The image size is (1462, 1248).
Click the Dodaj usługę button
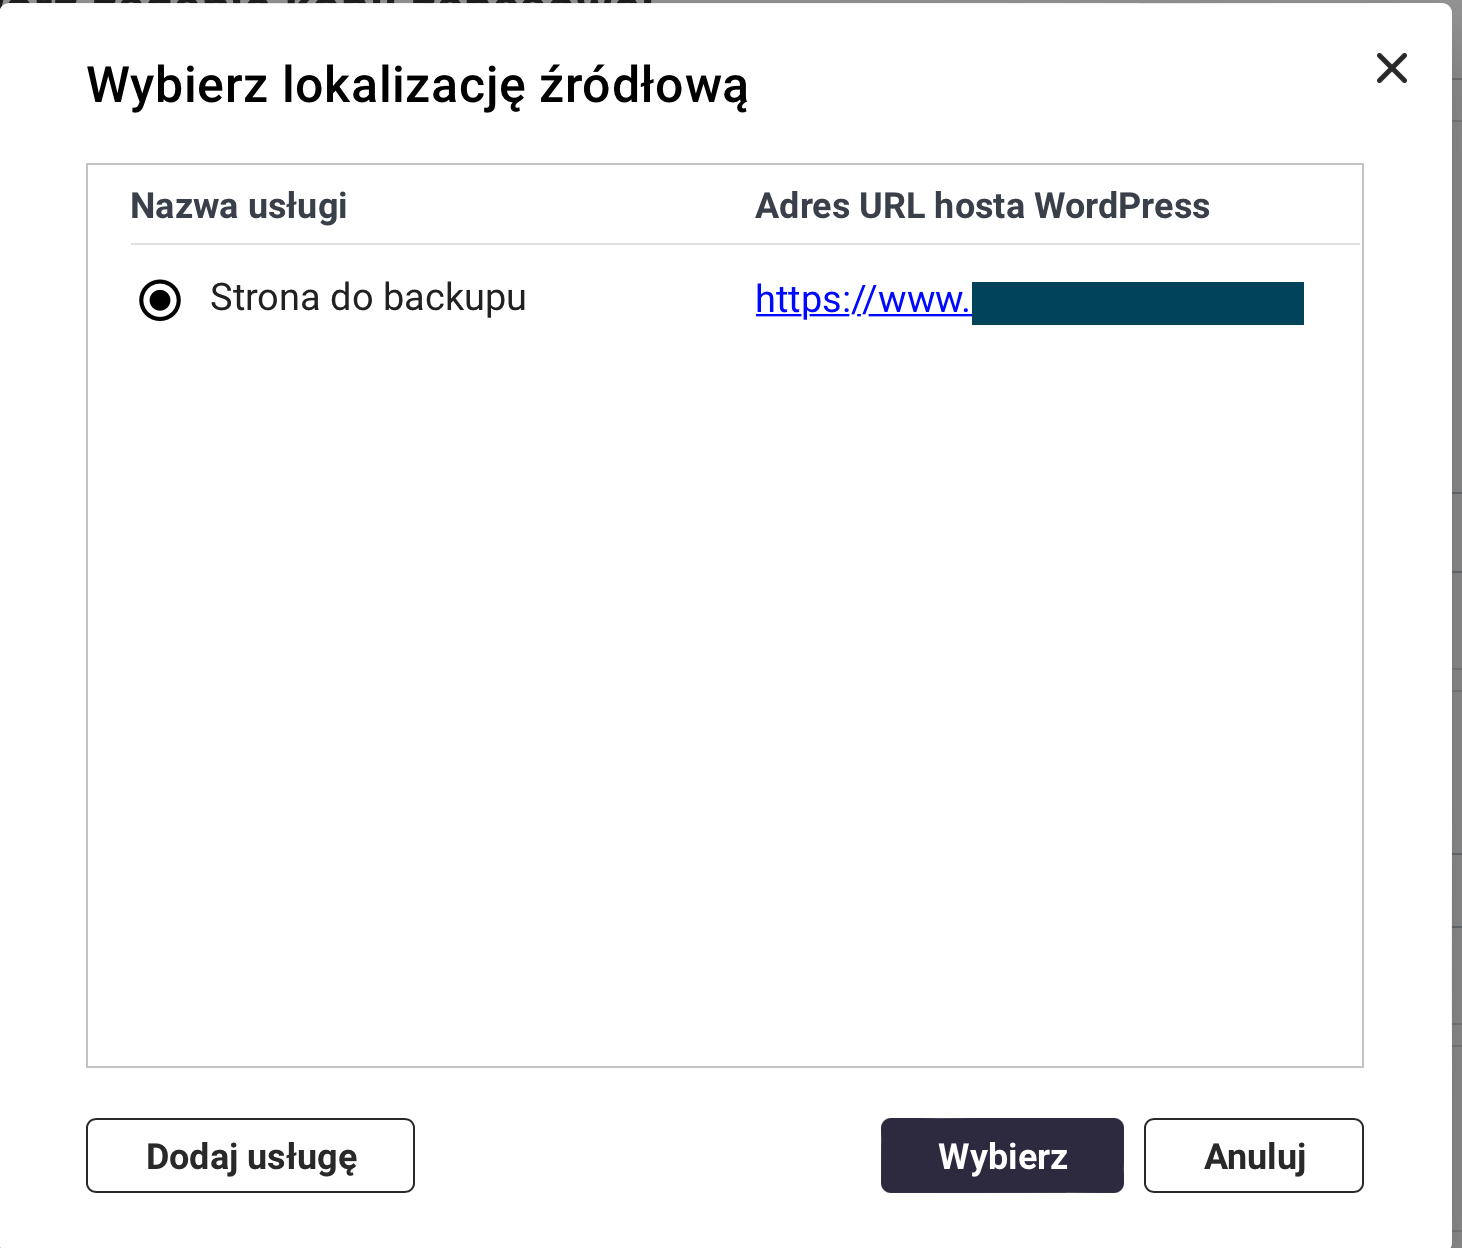coord(250,1156)
